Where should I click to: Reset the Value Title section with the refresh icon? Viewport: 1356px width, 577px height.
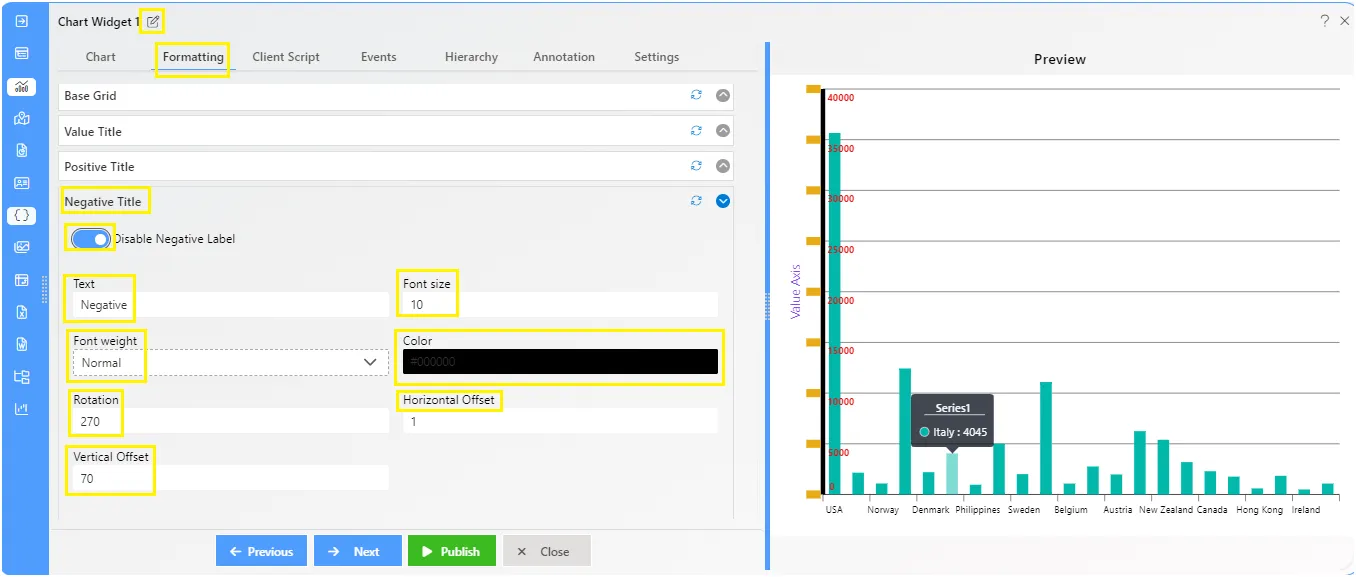(696, 131)
